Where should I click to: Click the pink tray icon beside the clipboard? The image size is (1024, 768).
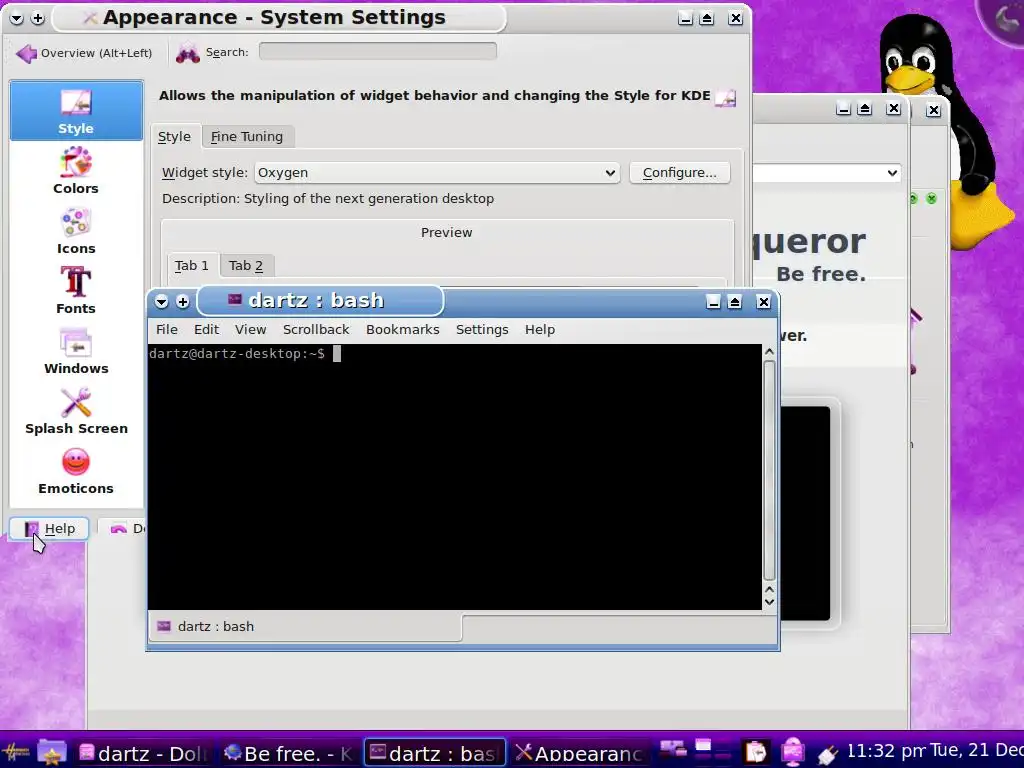tap(792, 752)
